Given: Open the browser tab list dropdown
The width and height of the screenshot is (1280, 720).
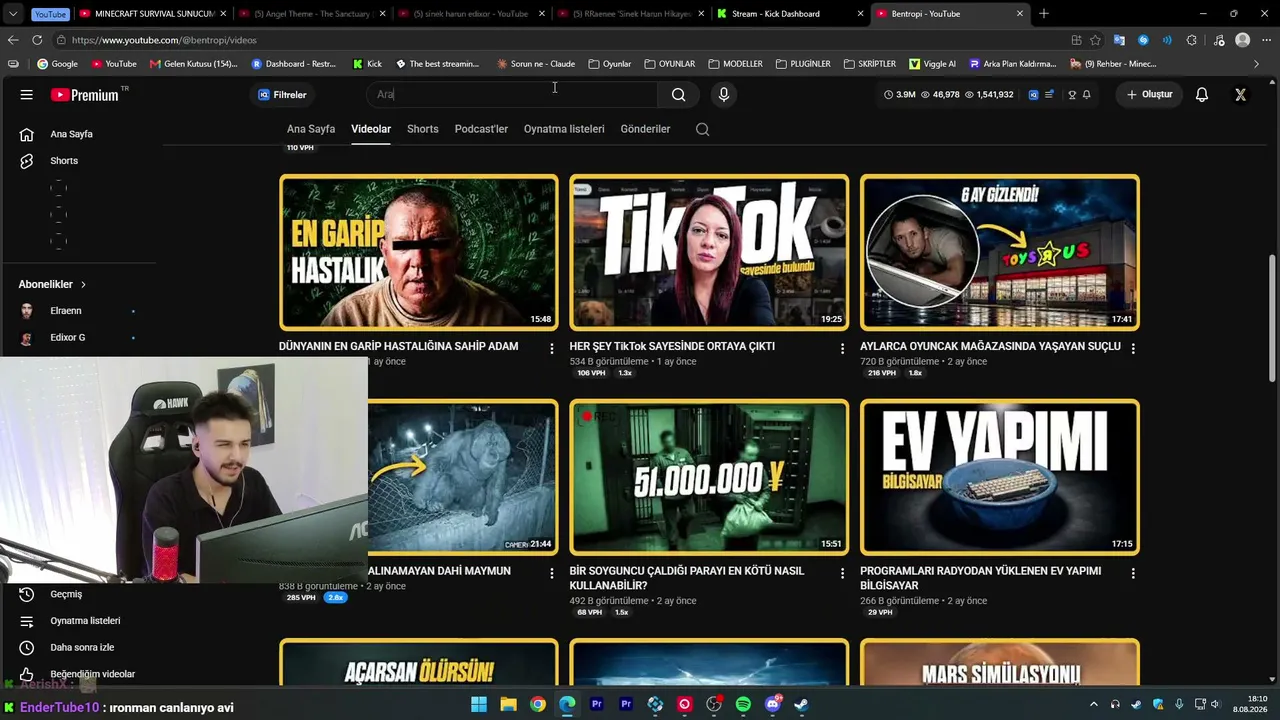Looking at the screenshot, I should [x=13, y=14].
